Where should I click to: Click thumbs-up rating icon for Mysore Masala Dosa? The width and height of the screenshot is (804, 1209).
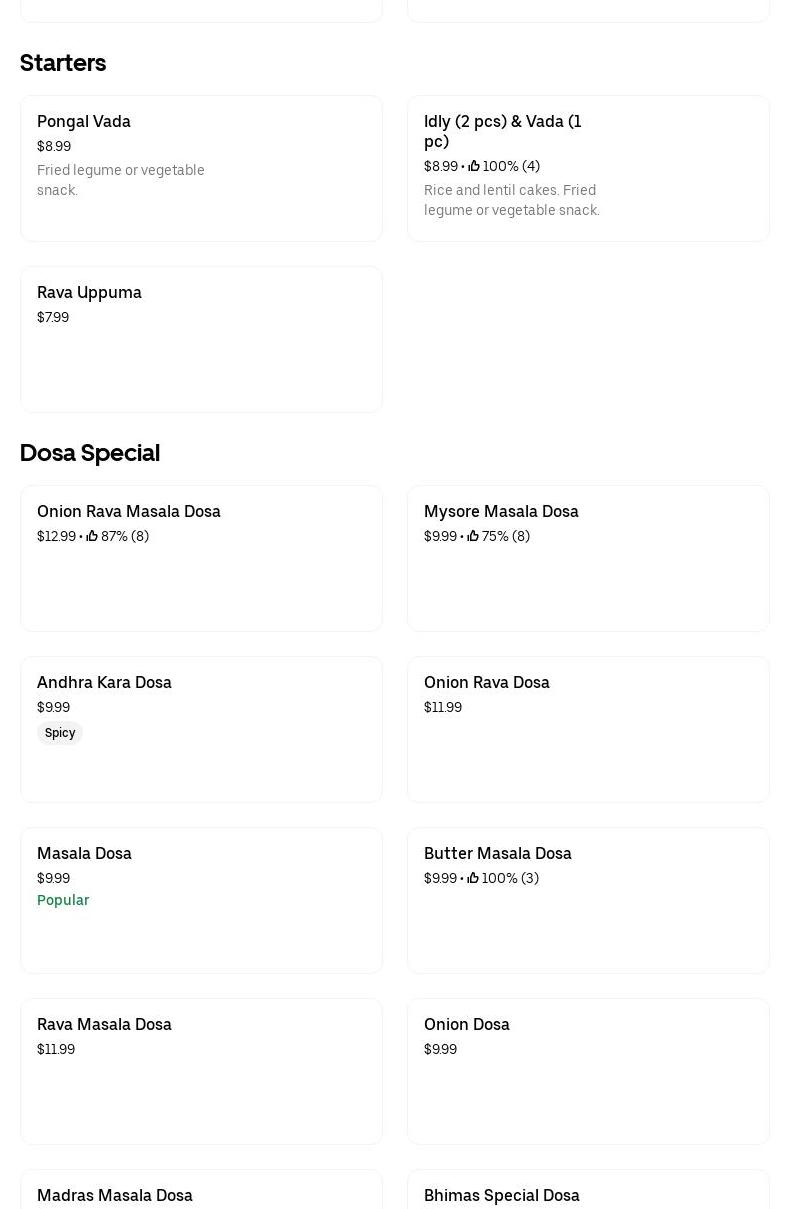(x=473, y=537)
